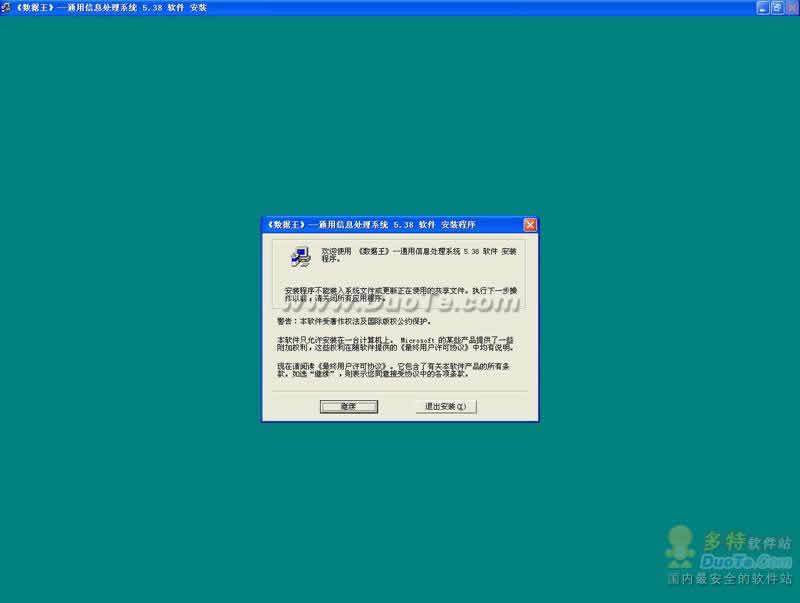Click the computer setup icon in dialog
This screenshot has width=800, height=603.
coord(301,257)
